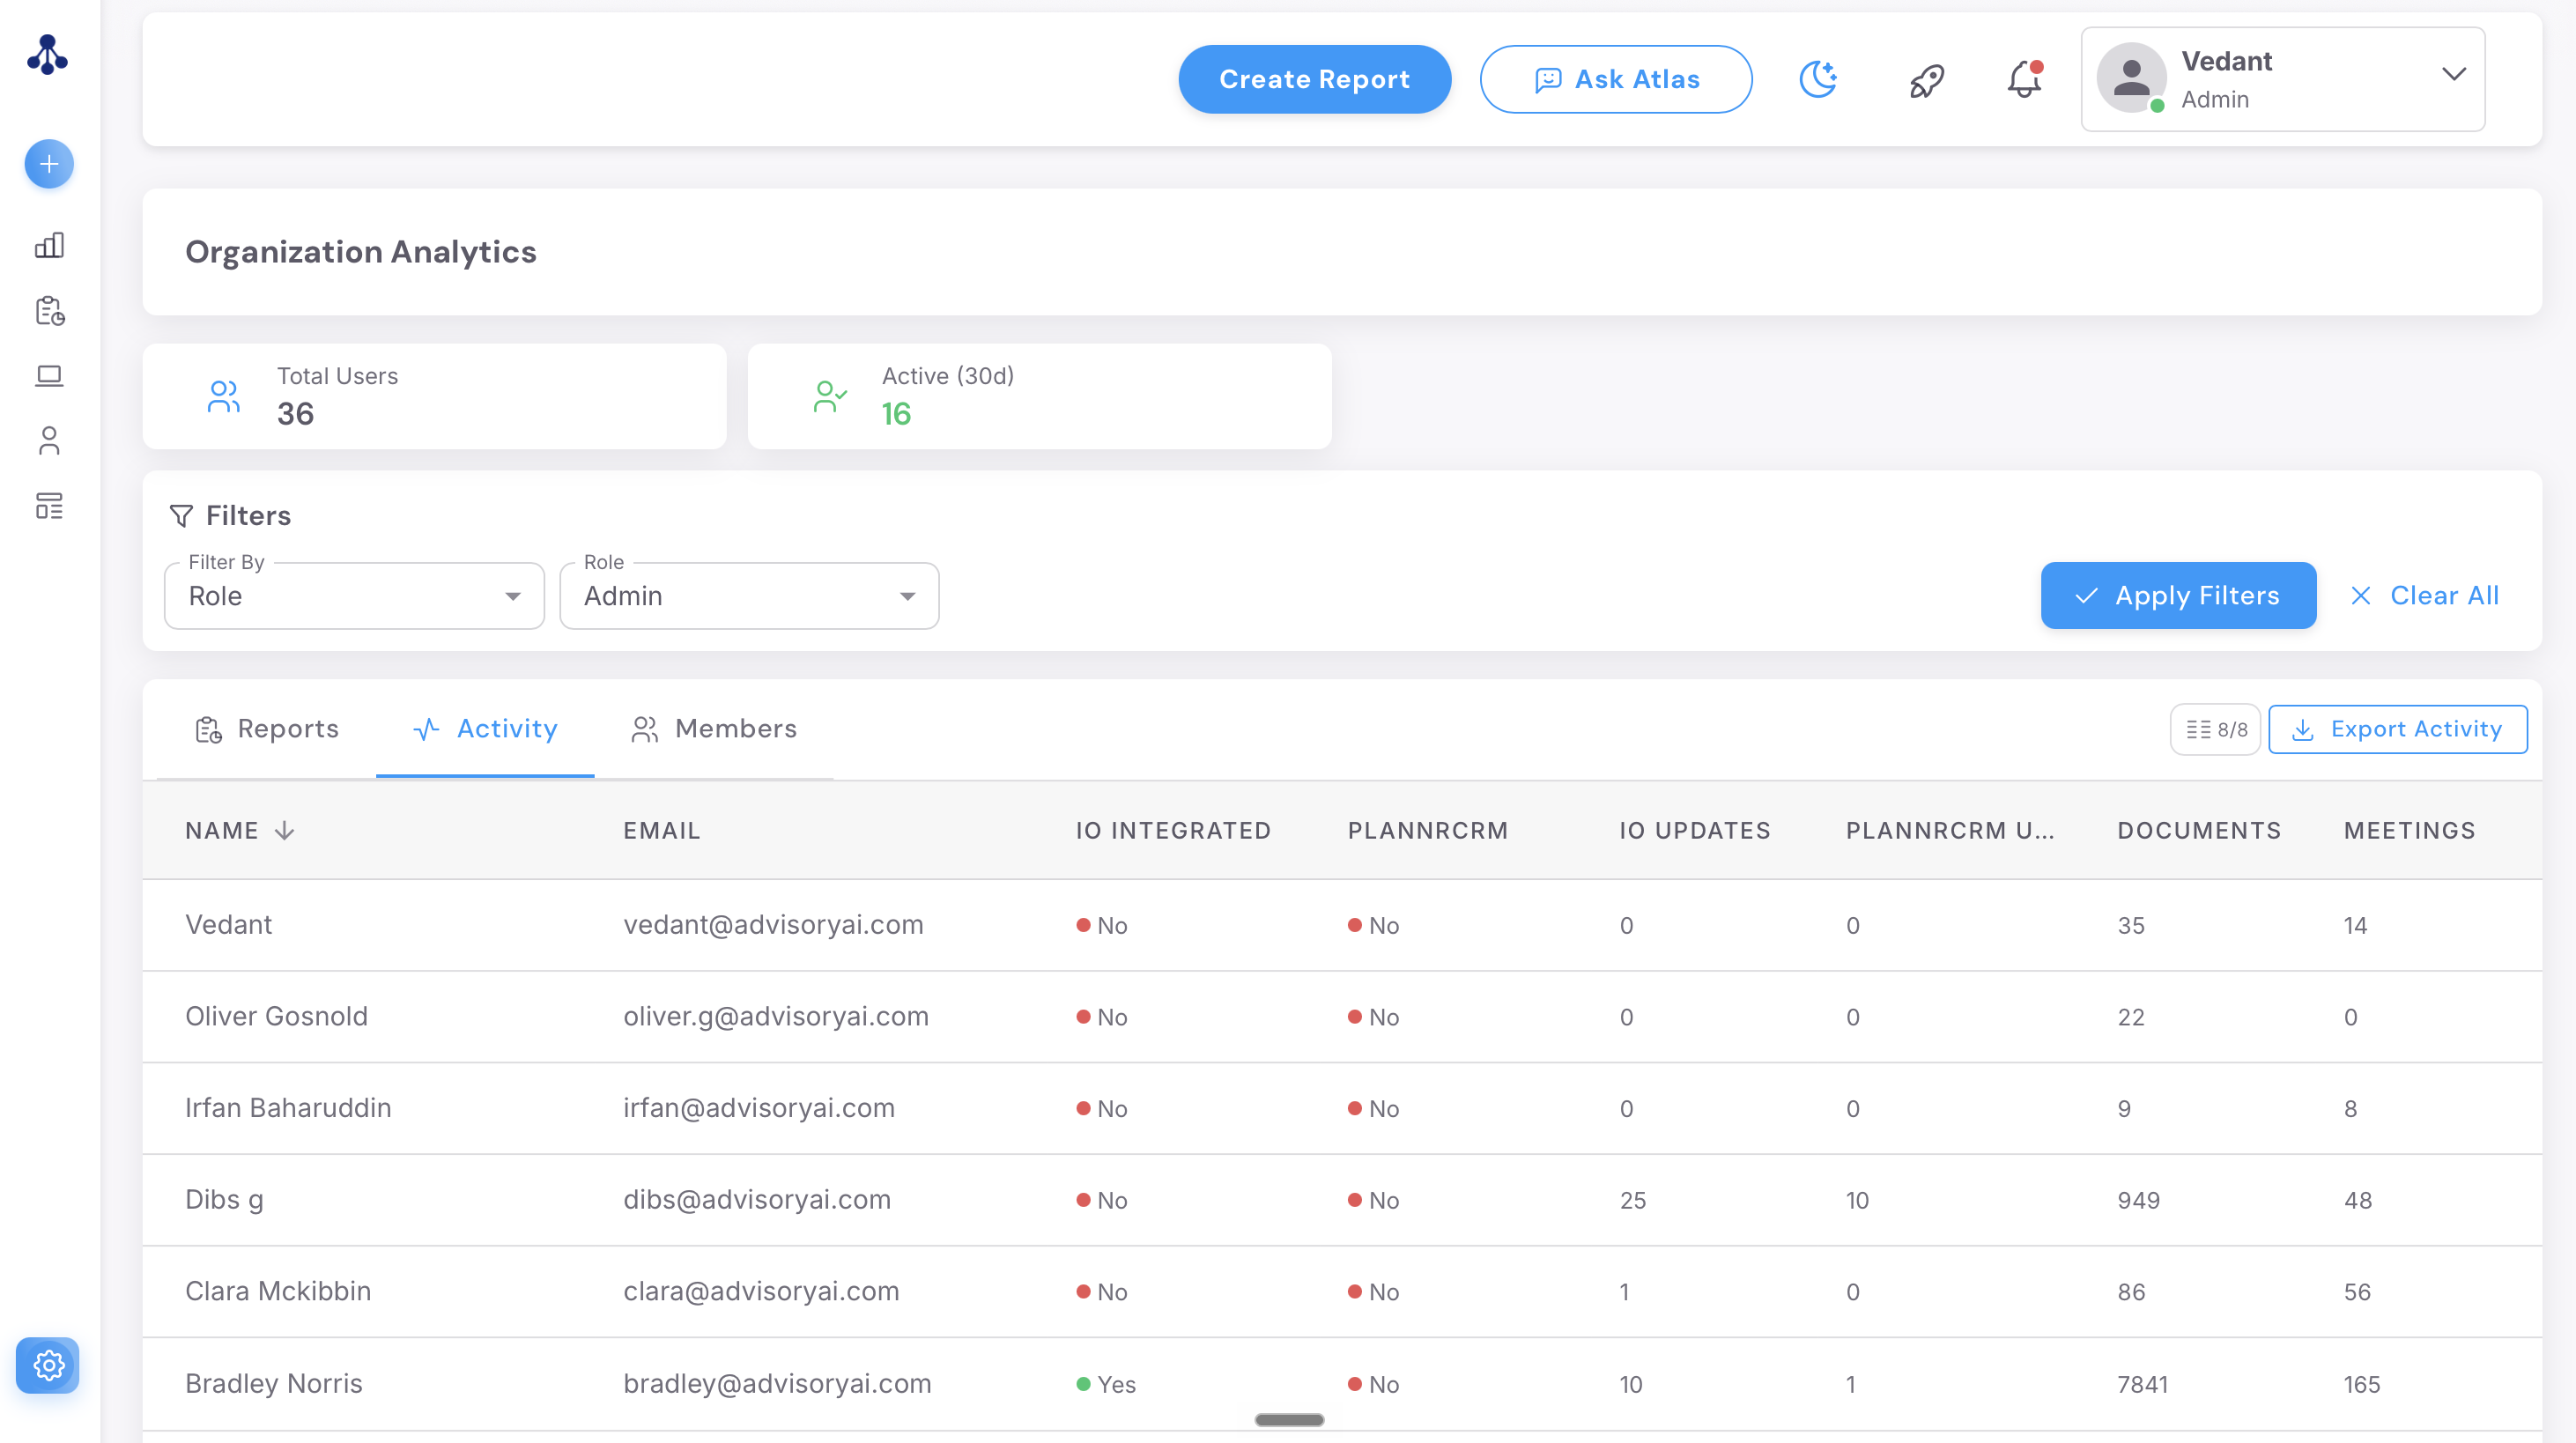Screen dimensions: 2576x1443
Task: Click the IO INTEGRATED column header
Action: 1173,831
